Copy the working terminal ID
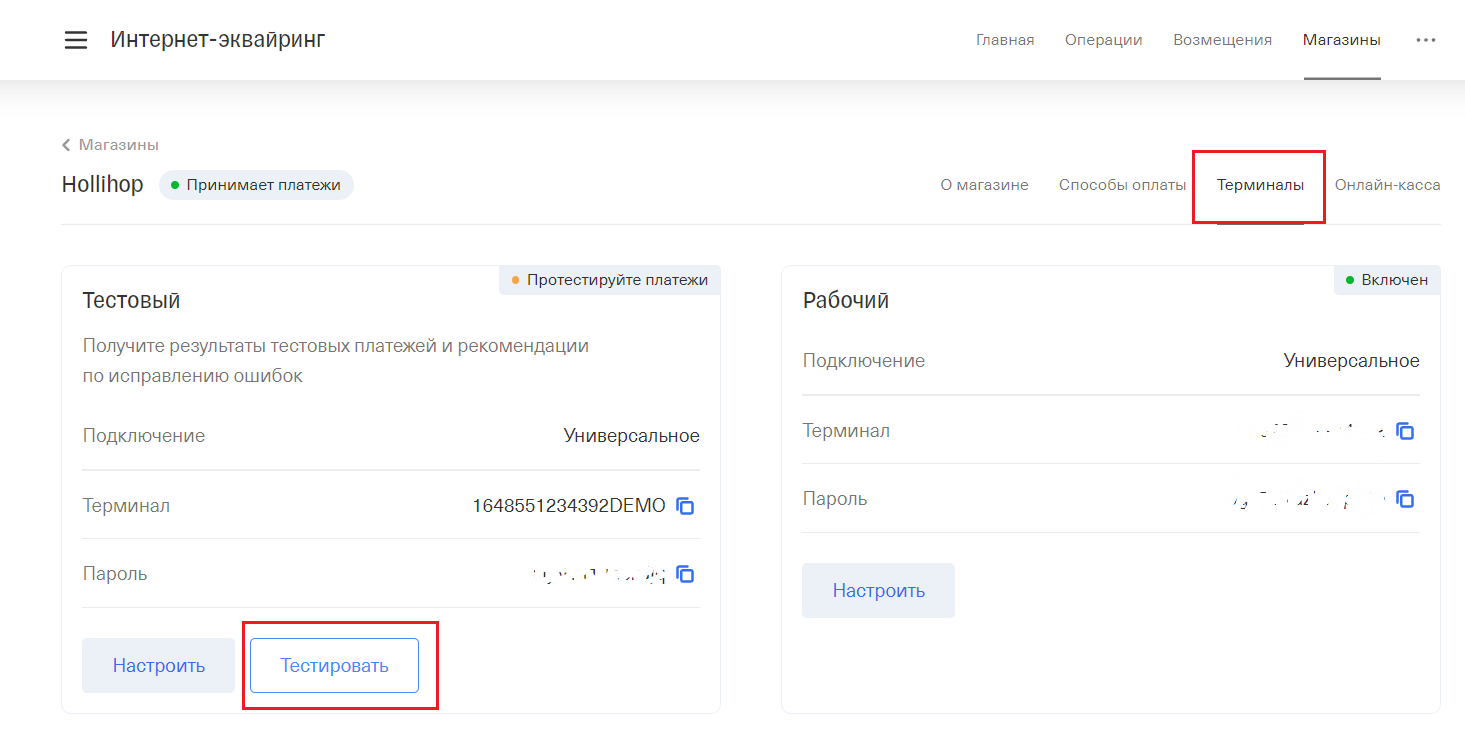This screenshot has height=745, width=1465. [1405, 431]
